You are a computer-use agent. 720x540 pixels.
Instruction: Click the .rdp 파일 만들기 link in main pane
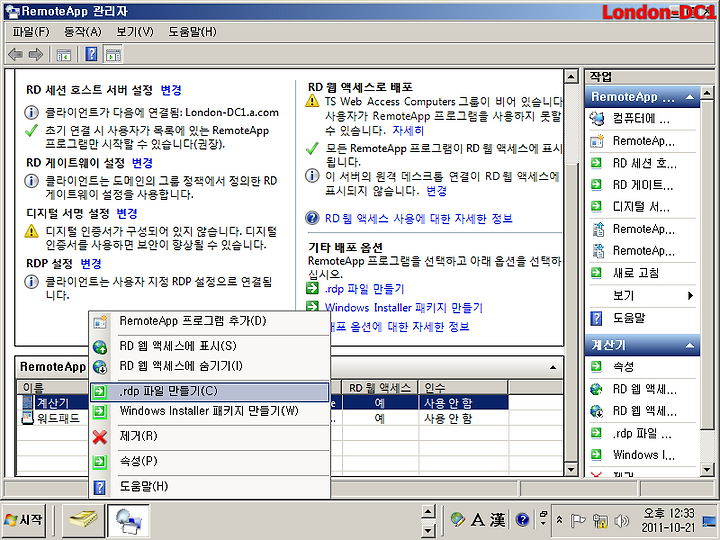coord(364,289)
